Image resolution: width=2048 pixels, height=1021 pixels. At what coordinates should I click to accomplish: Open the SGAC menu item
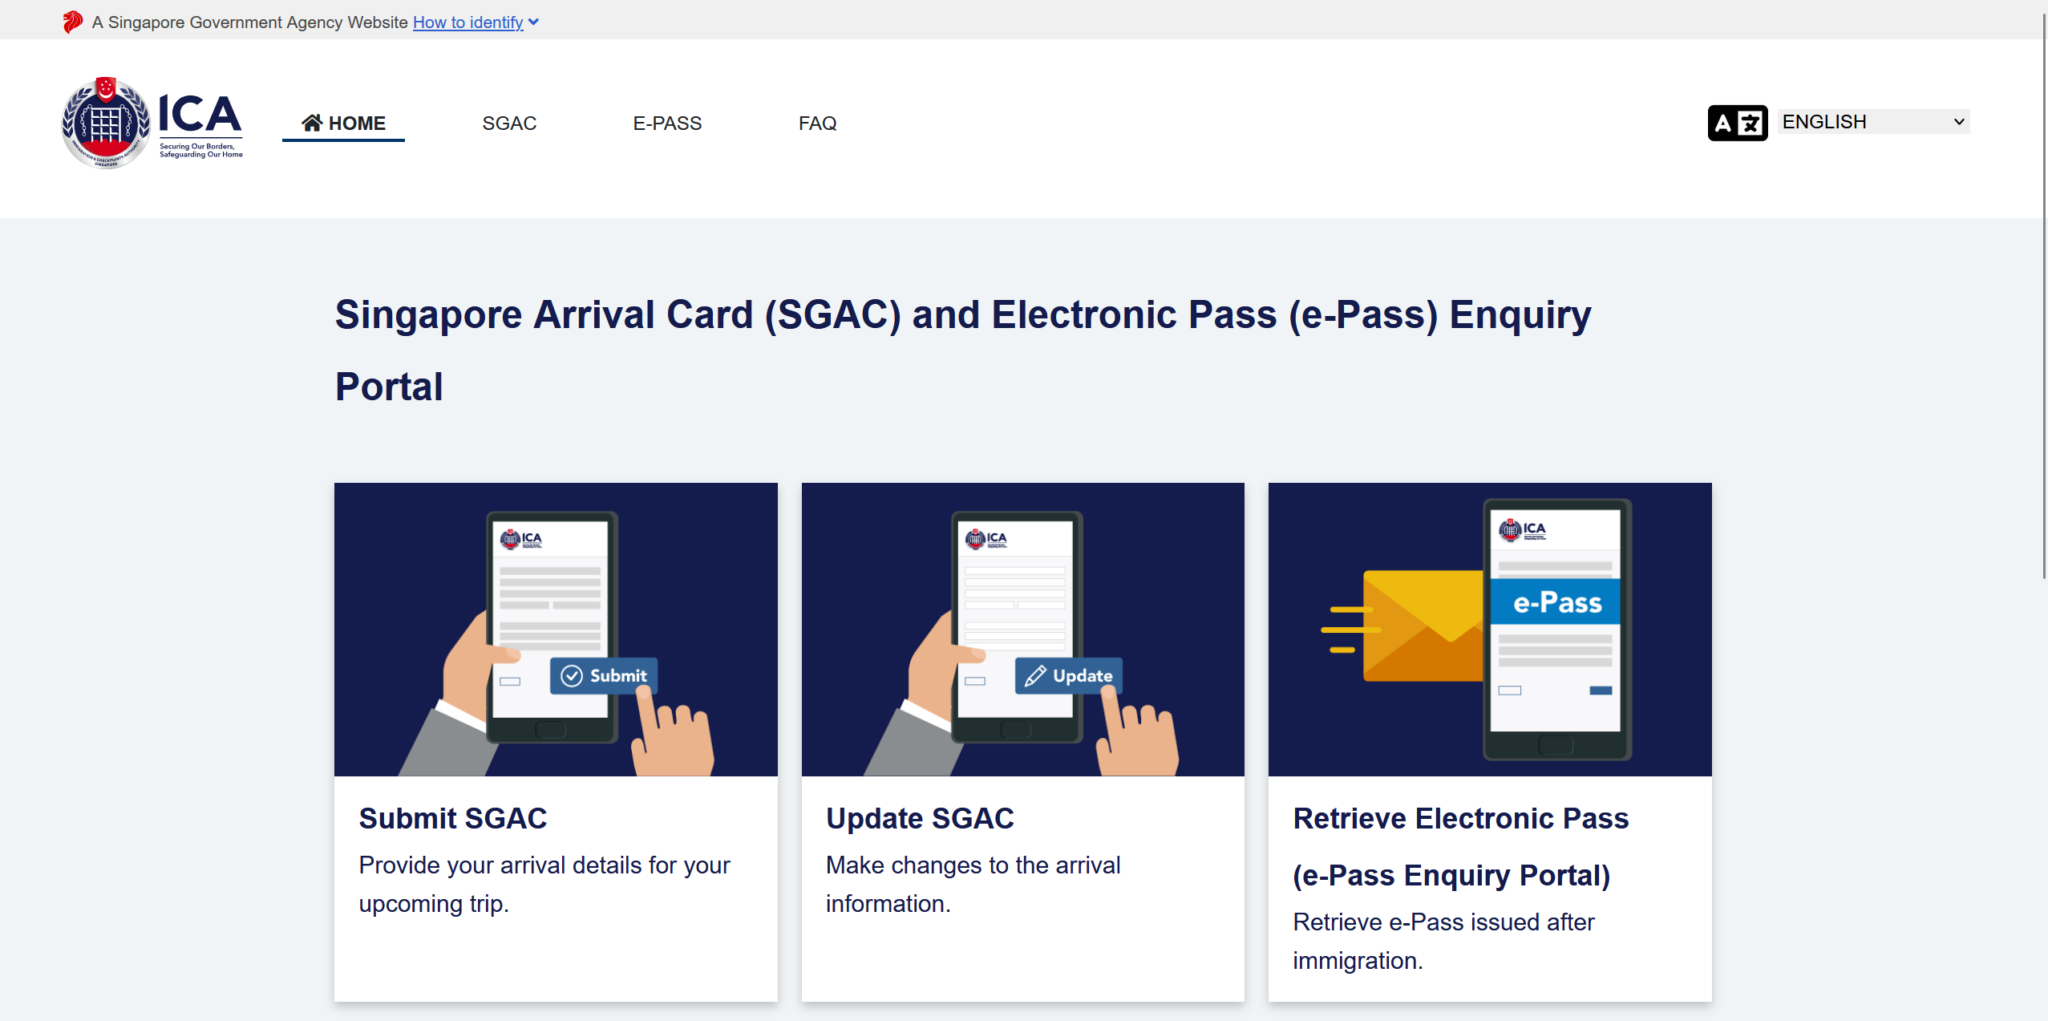(509, 123)
